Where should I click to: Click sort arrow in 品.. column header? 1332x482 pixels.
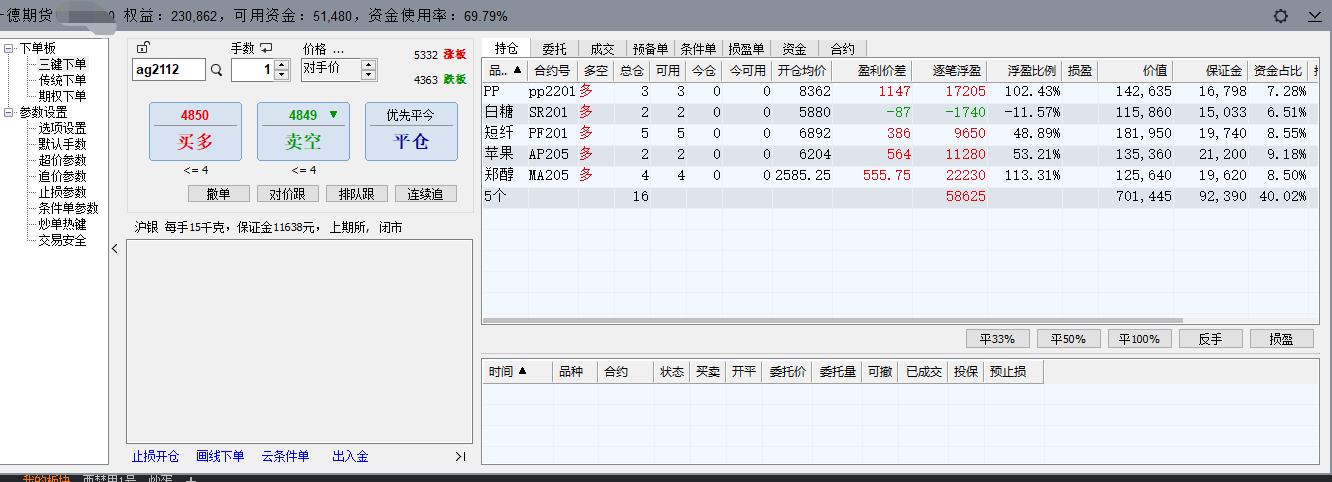(518, 71)
